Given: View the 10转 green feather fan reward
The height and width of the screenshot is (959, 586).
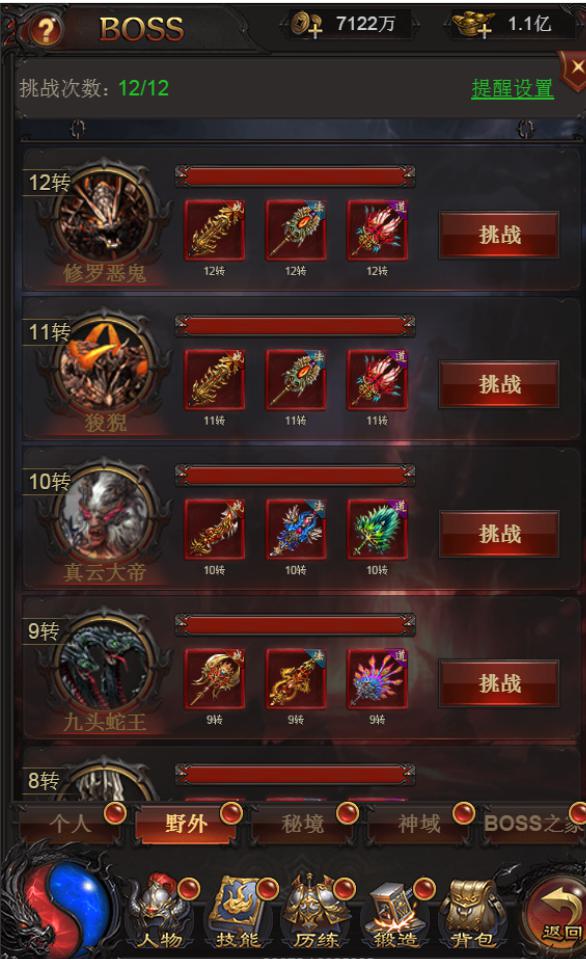Looking at the screenshot, I should pyautogui.click(x=377, y=530).
